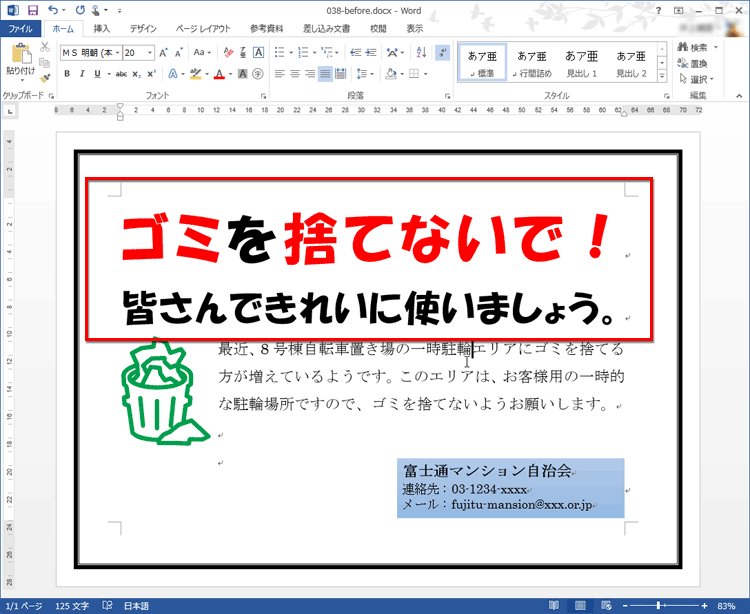750x614 pixels.
Task: Open font name dropdown MS 明朝
Action: pos(117,53)
